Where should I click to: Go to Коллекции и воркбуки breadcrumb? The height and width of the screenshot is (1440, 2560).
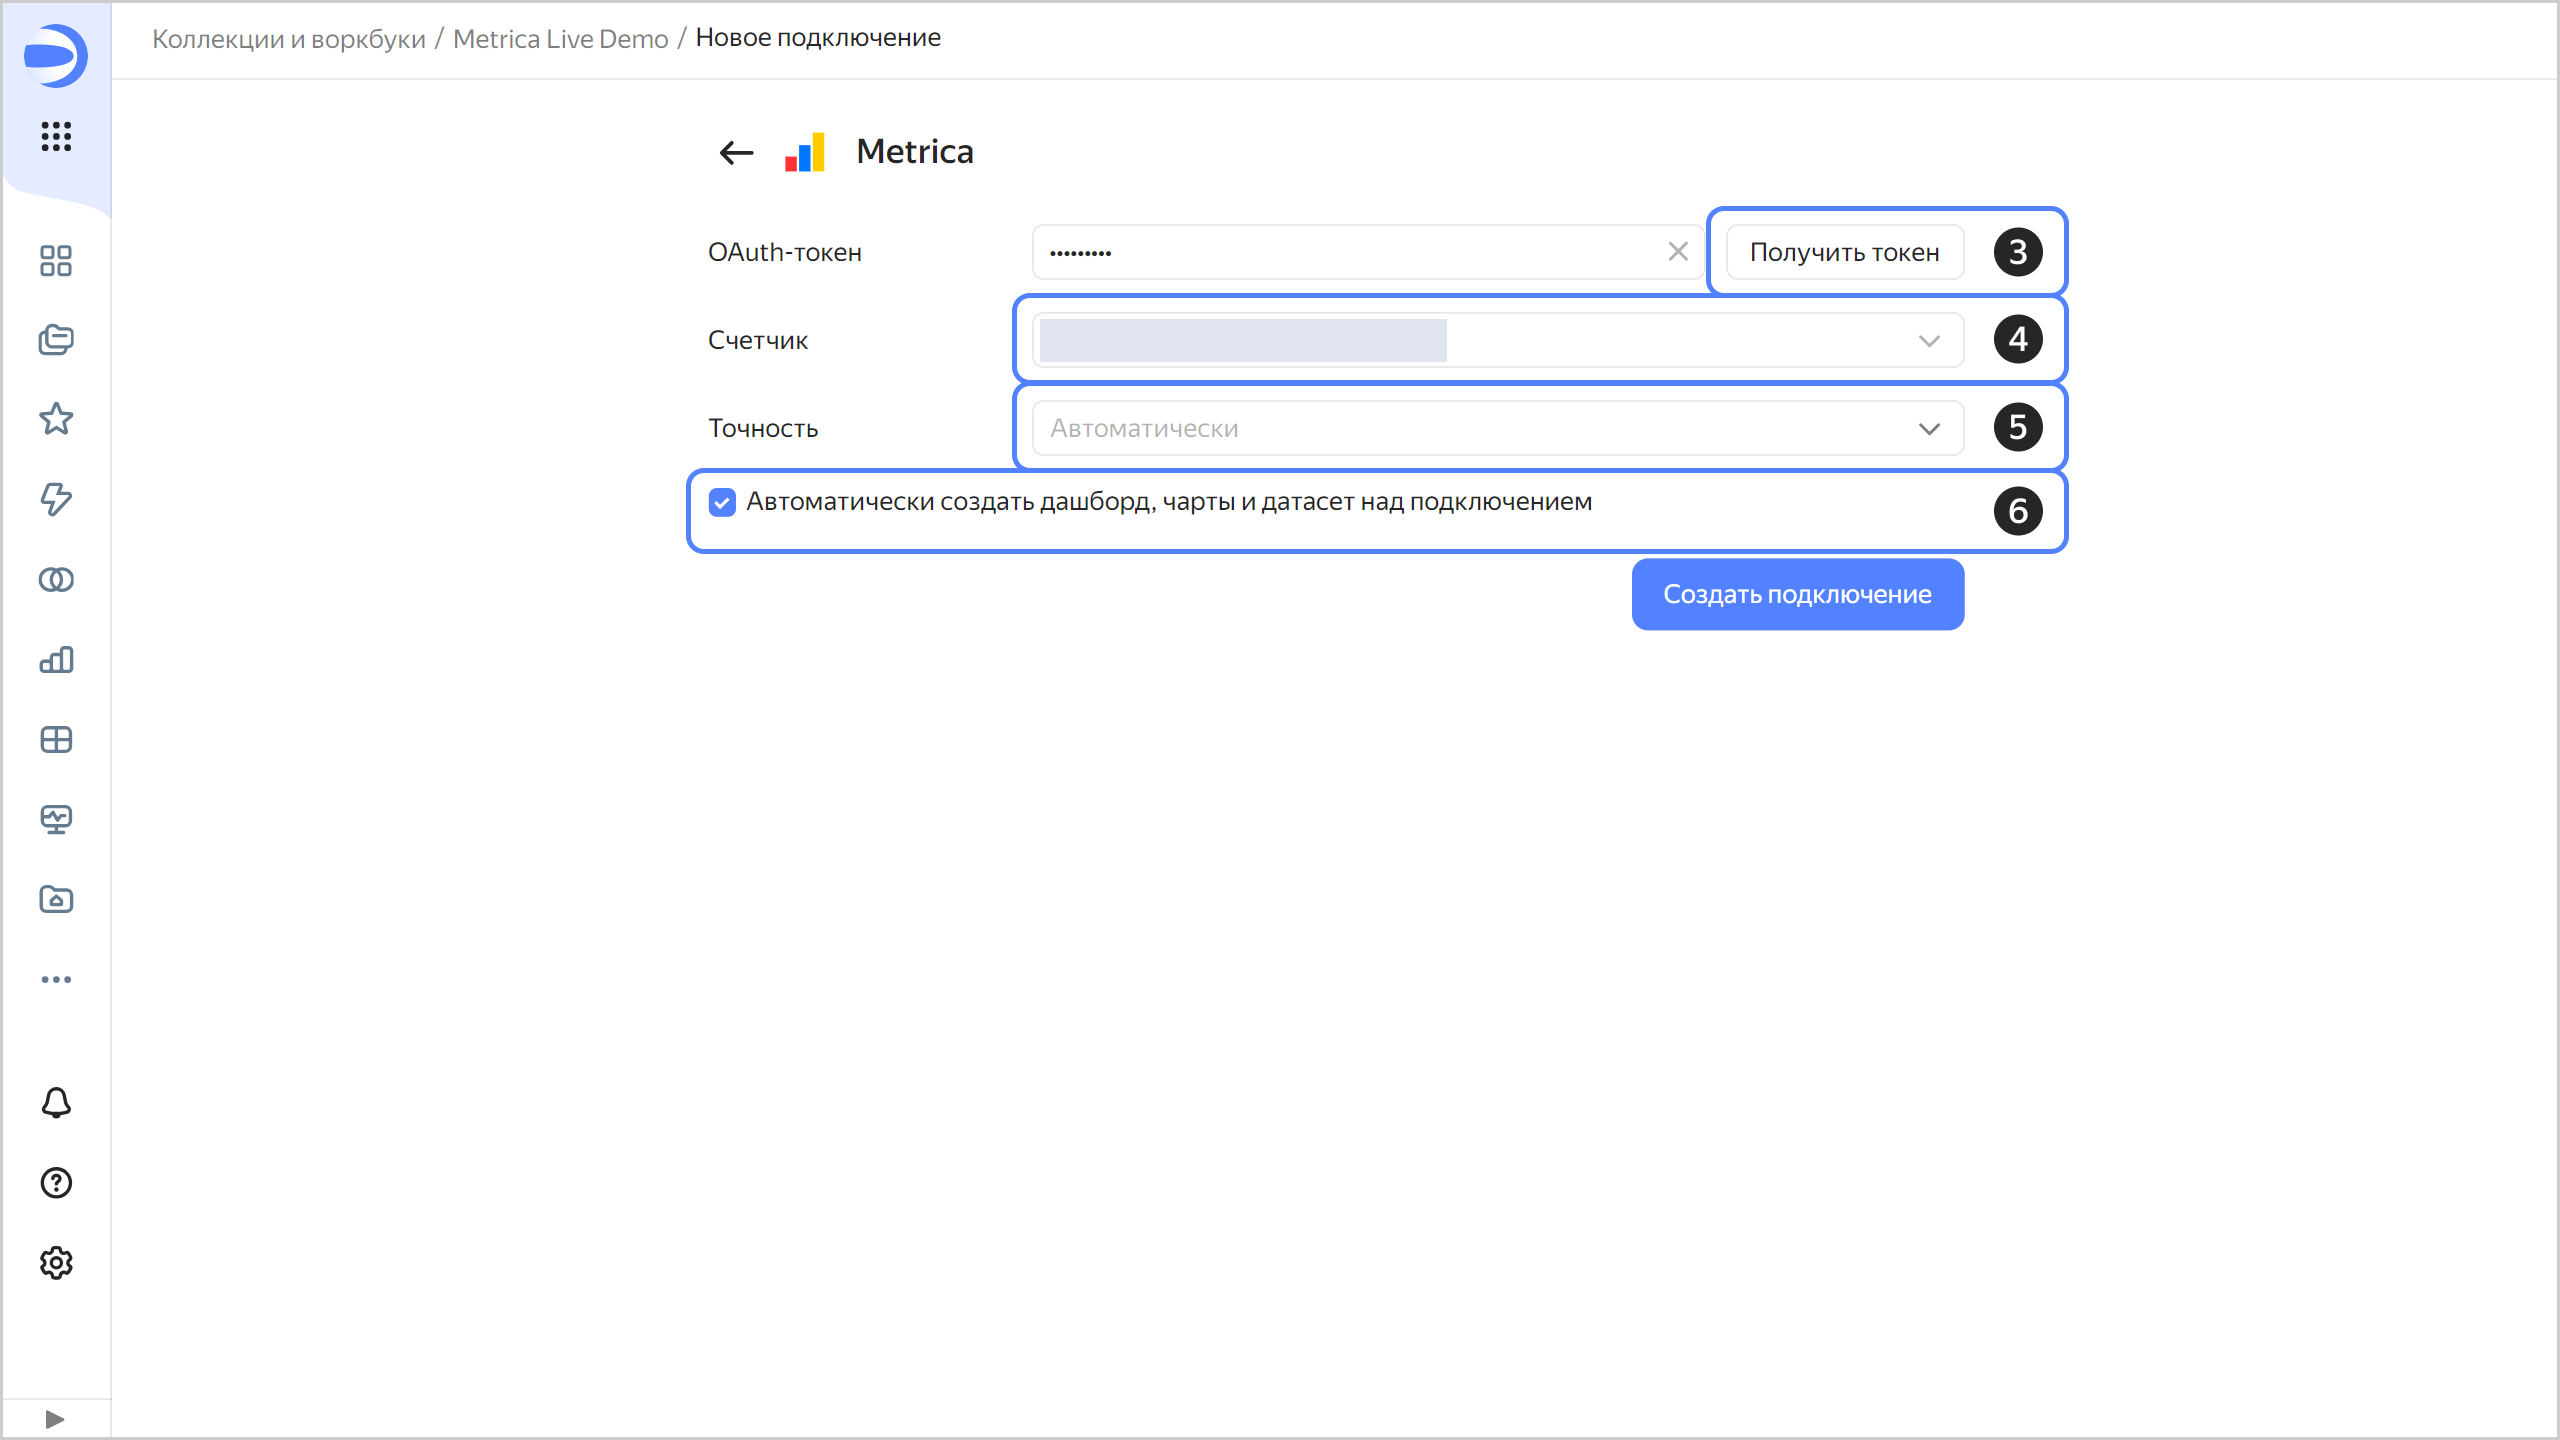(288, 39)
